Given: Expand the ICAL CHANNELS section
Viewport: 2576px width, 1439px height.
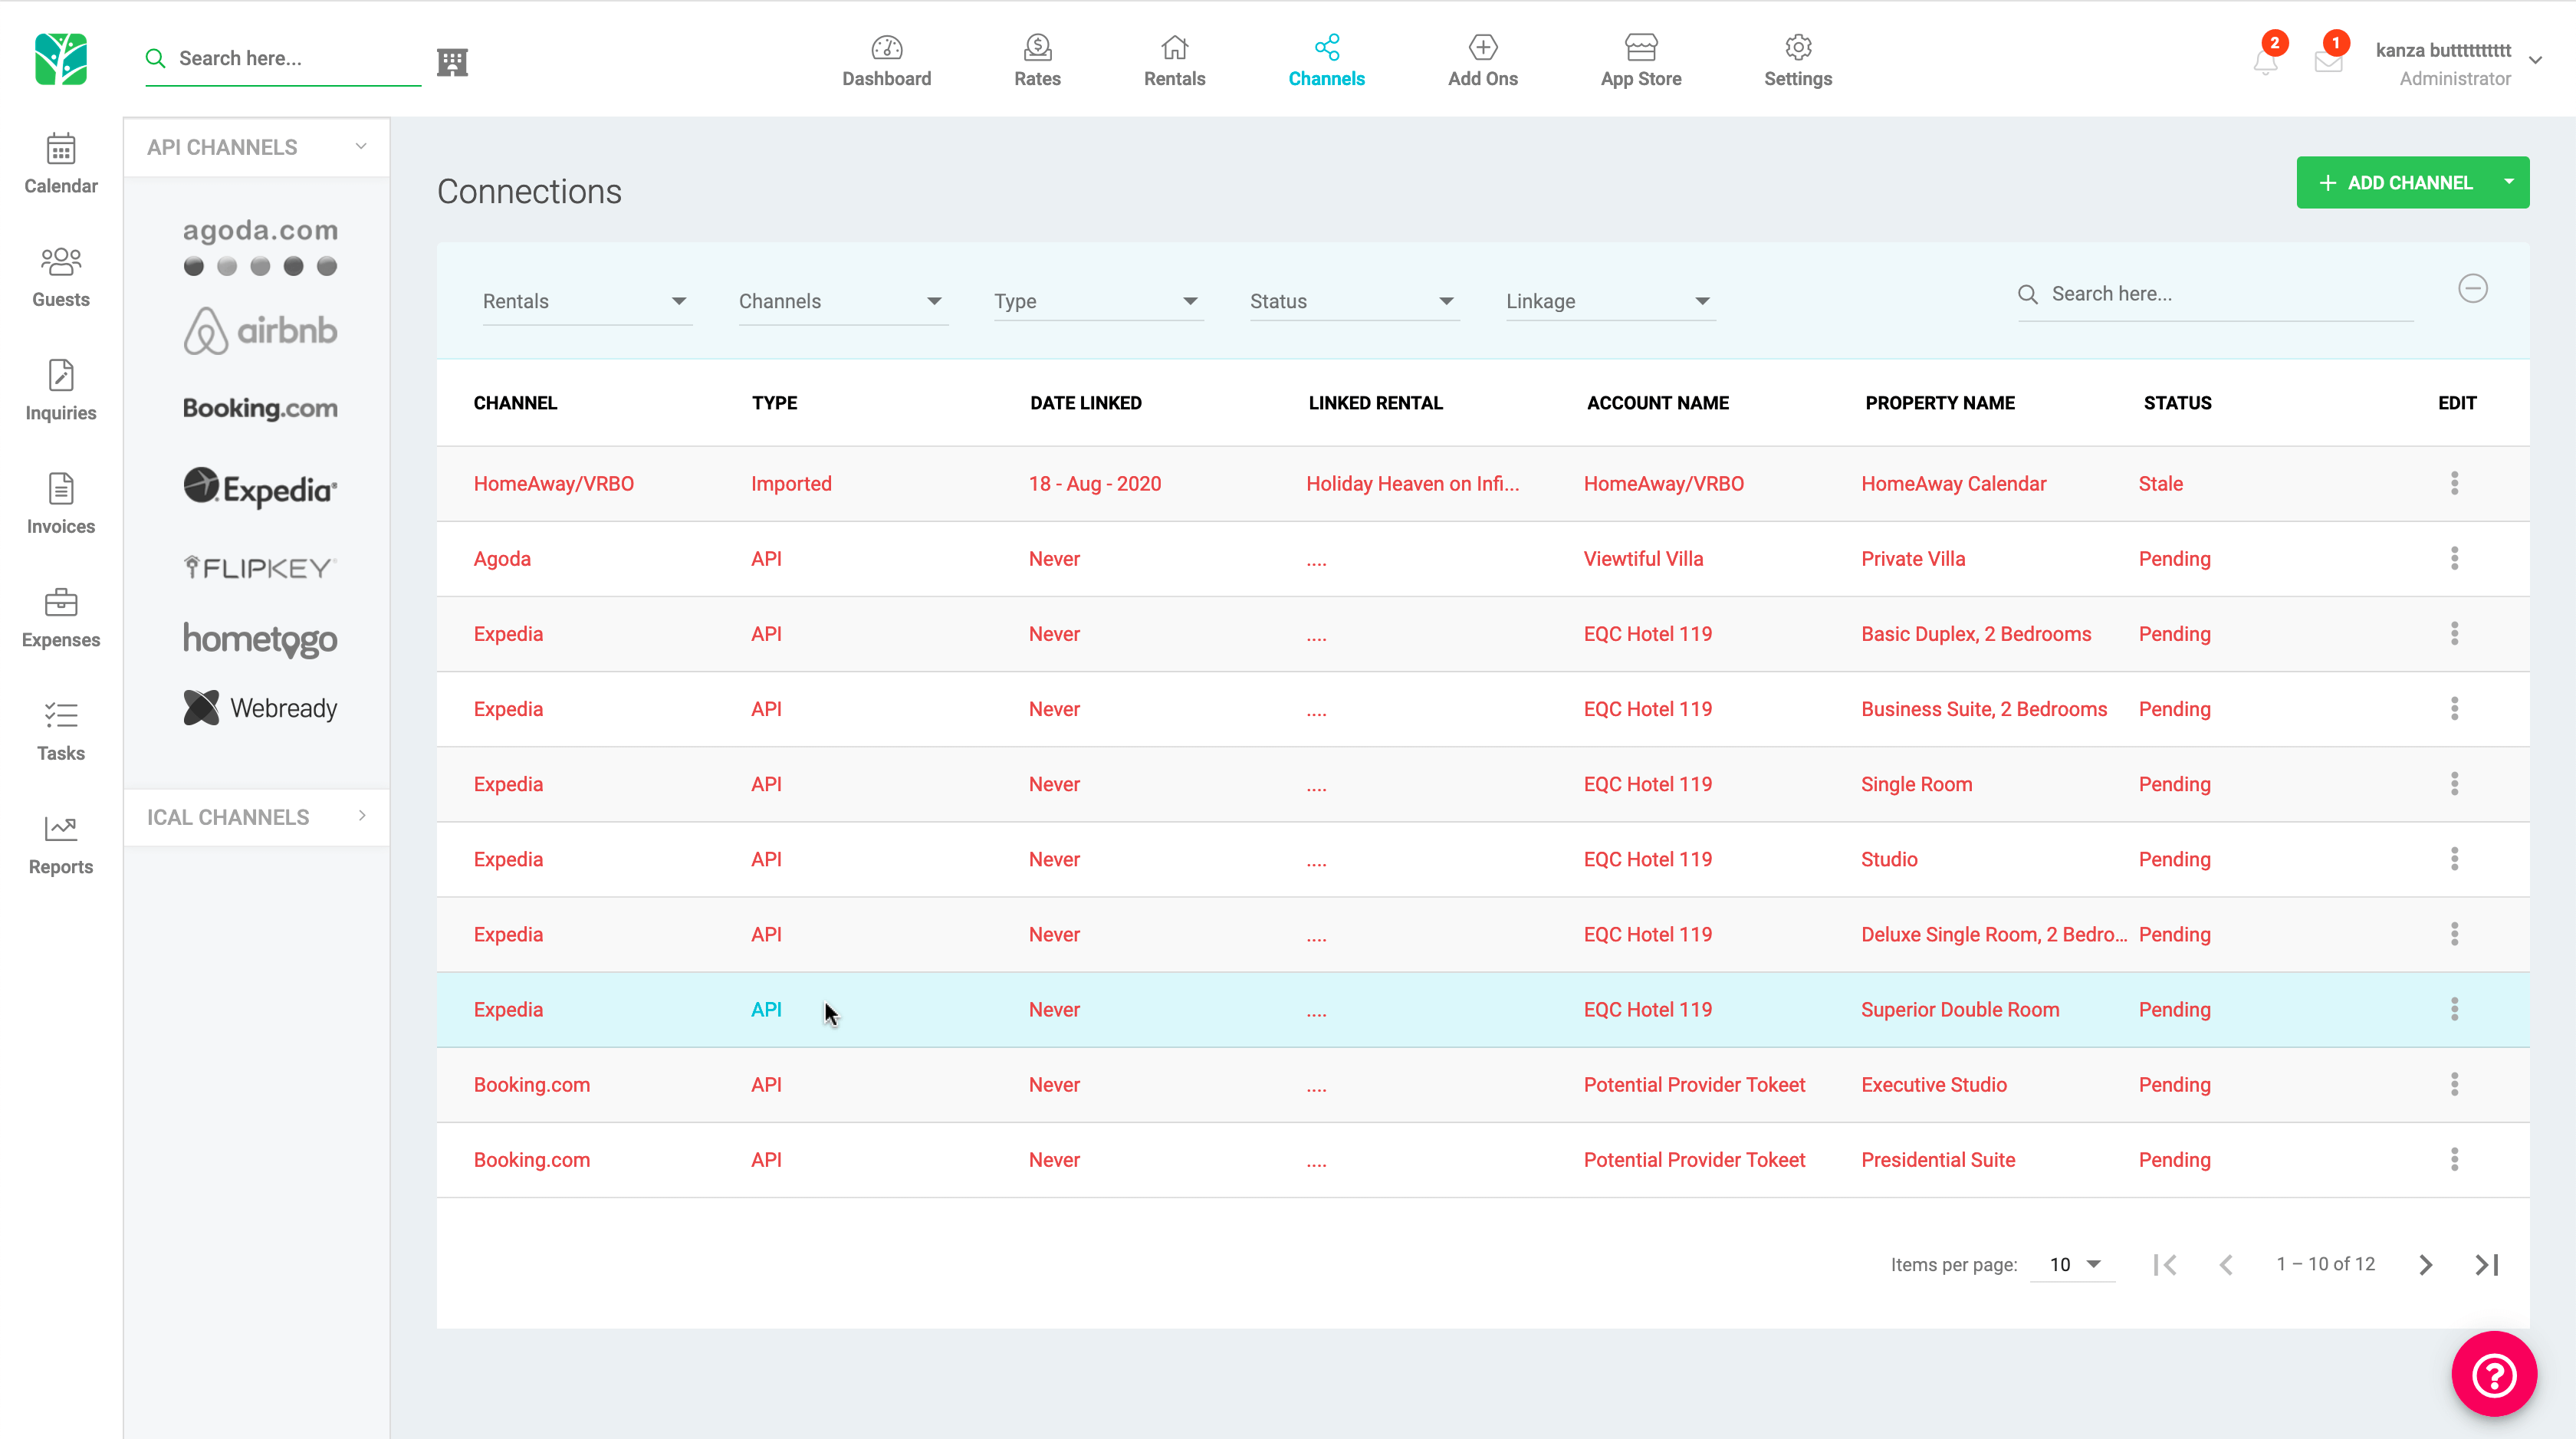Looking at the screenshot, I should [257, 817].
